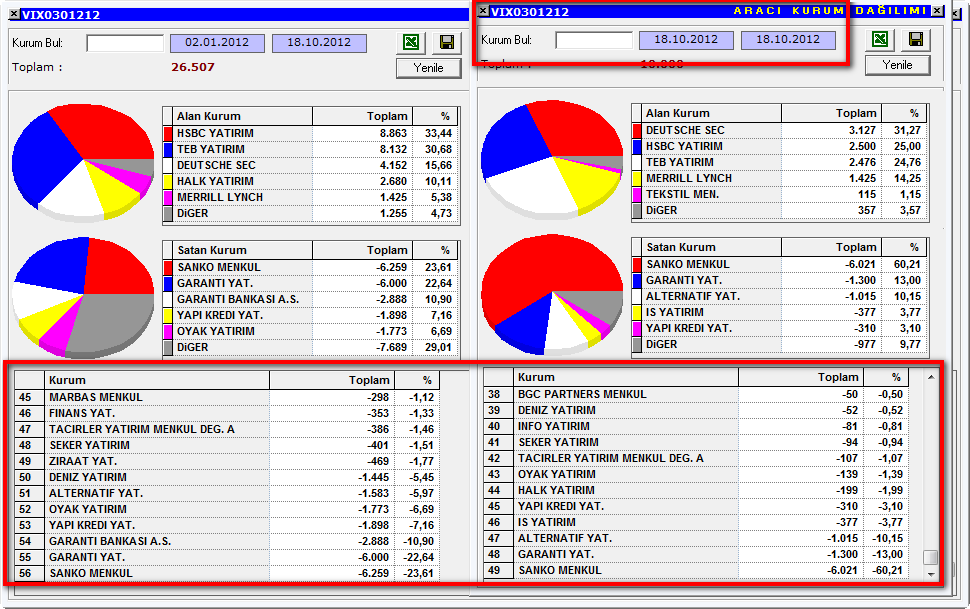Screen dimensions: 970x609
Task: Select MERRILL LYNCH row in right Alan Kurum table
Action: [780, 178]
